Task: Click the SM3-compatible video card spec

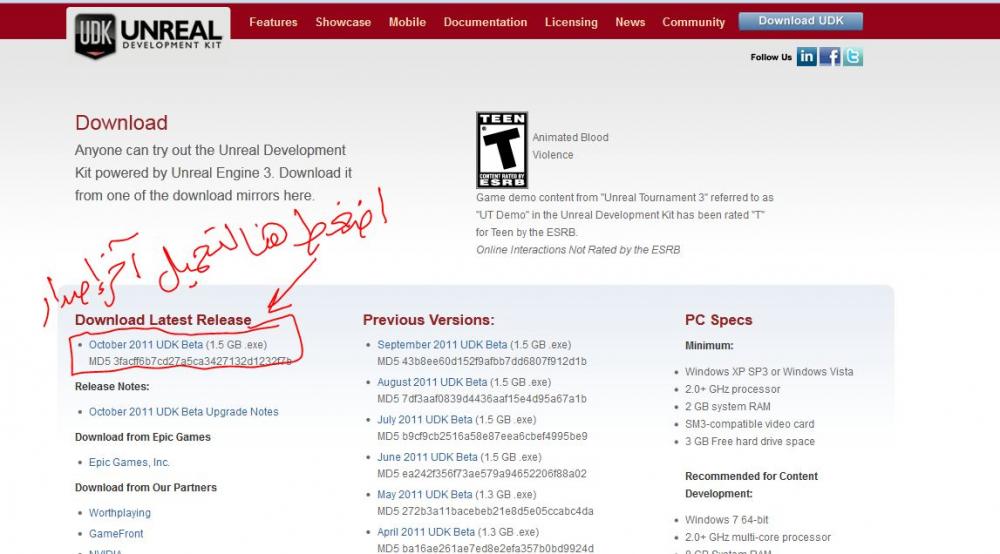Action: pos(749,424)
